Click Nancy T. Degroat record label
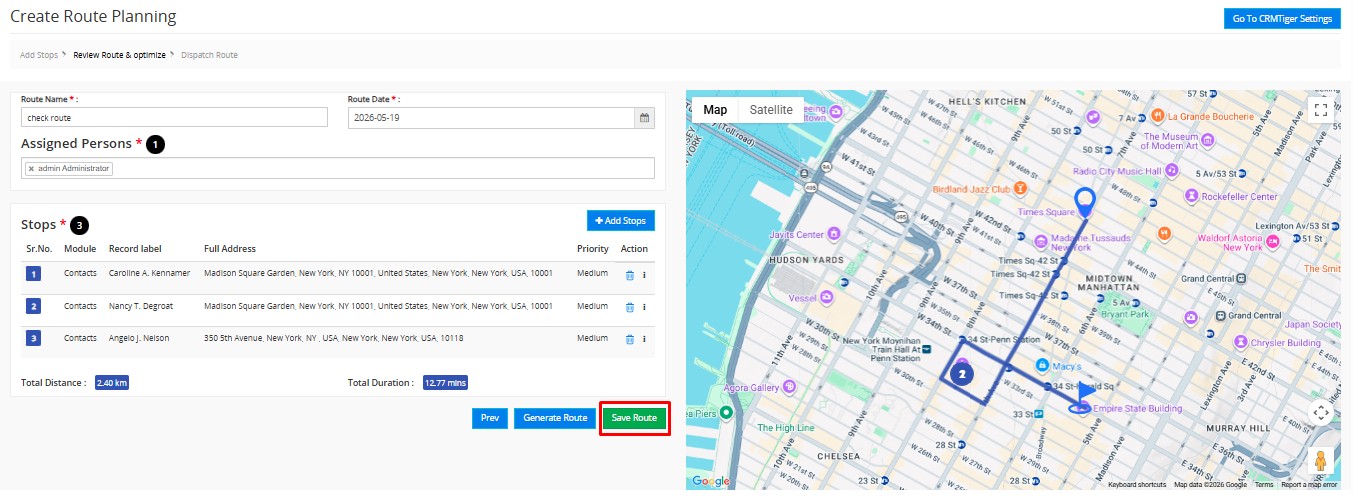Viewport: 1353px width, 496px height. coord(143,305)
